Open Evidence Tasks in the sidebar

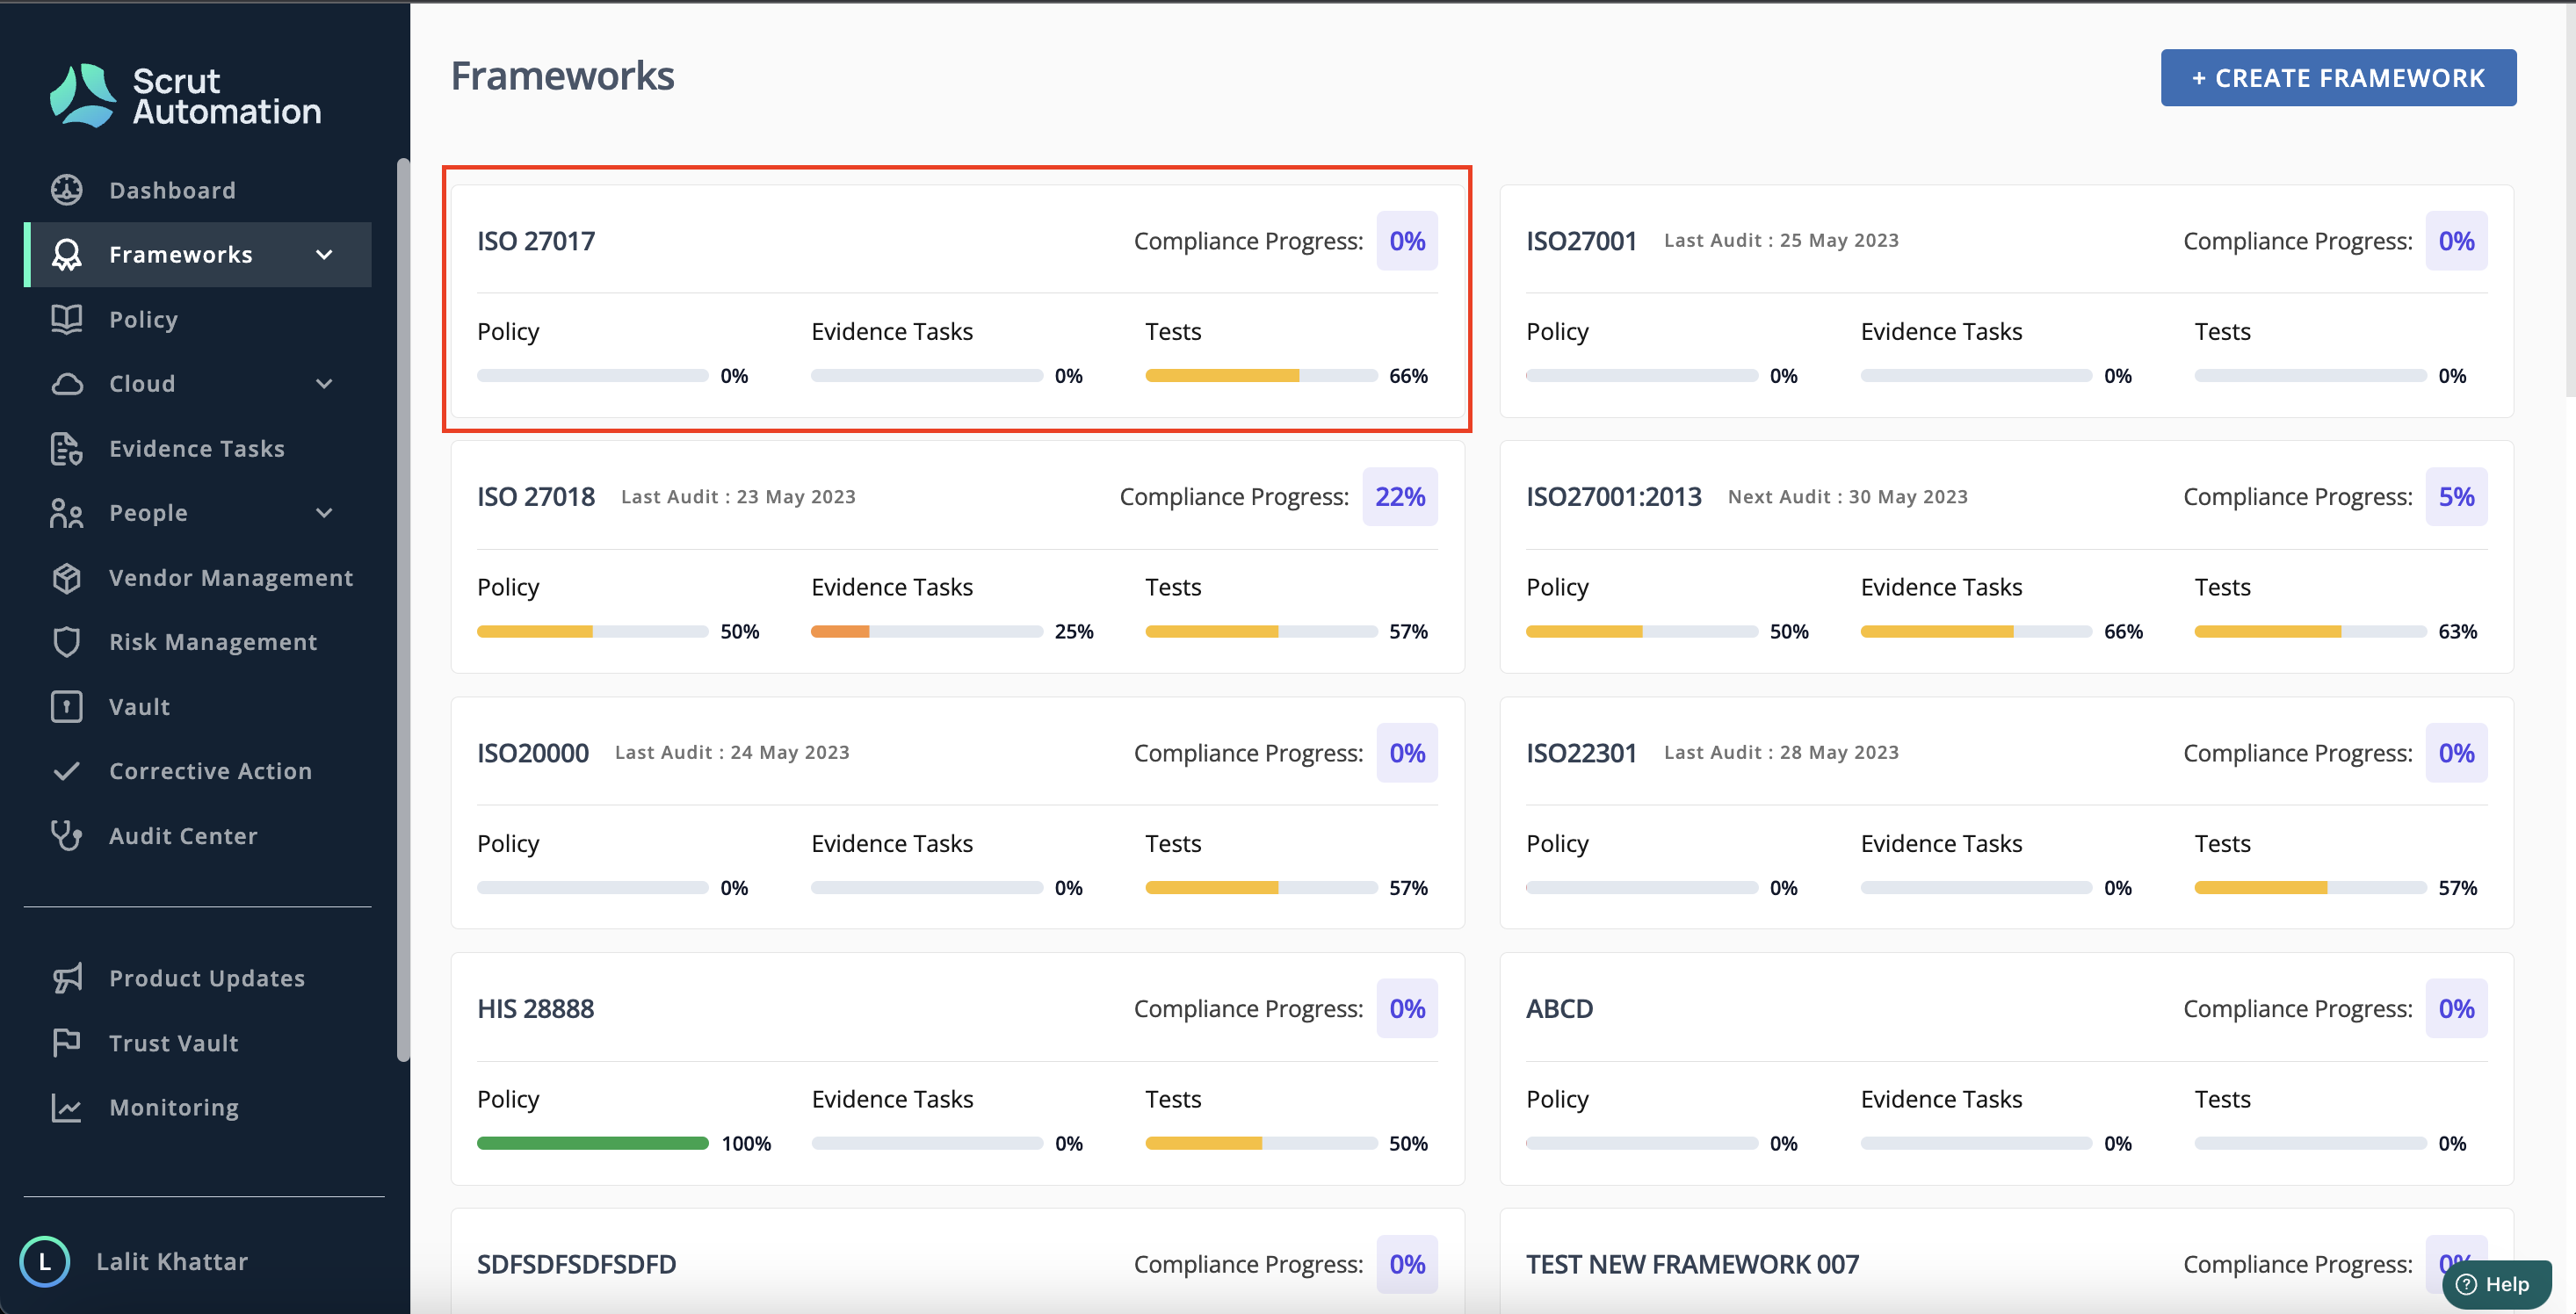tap(198, 449)
